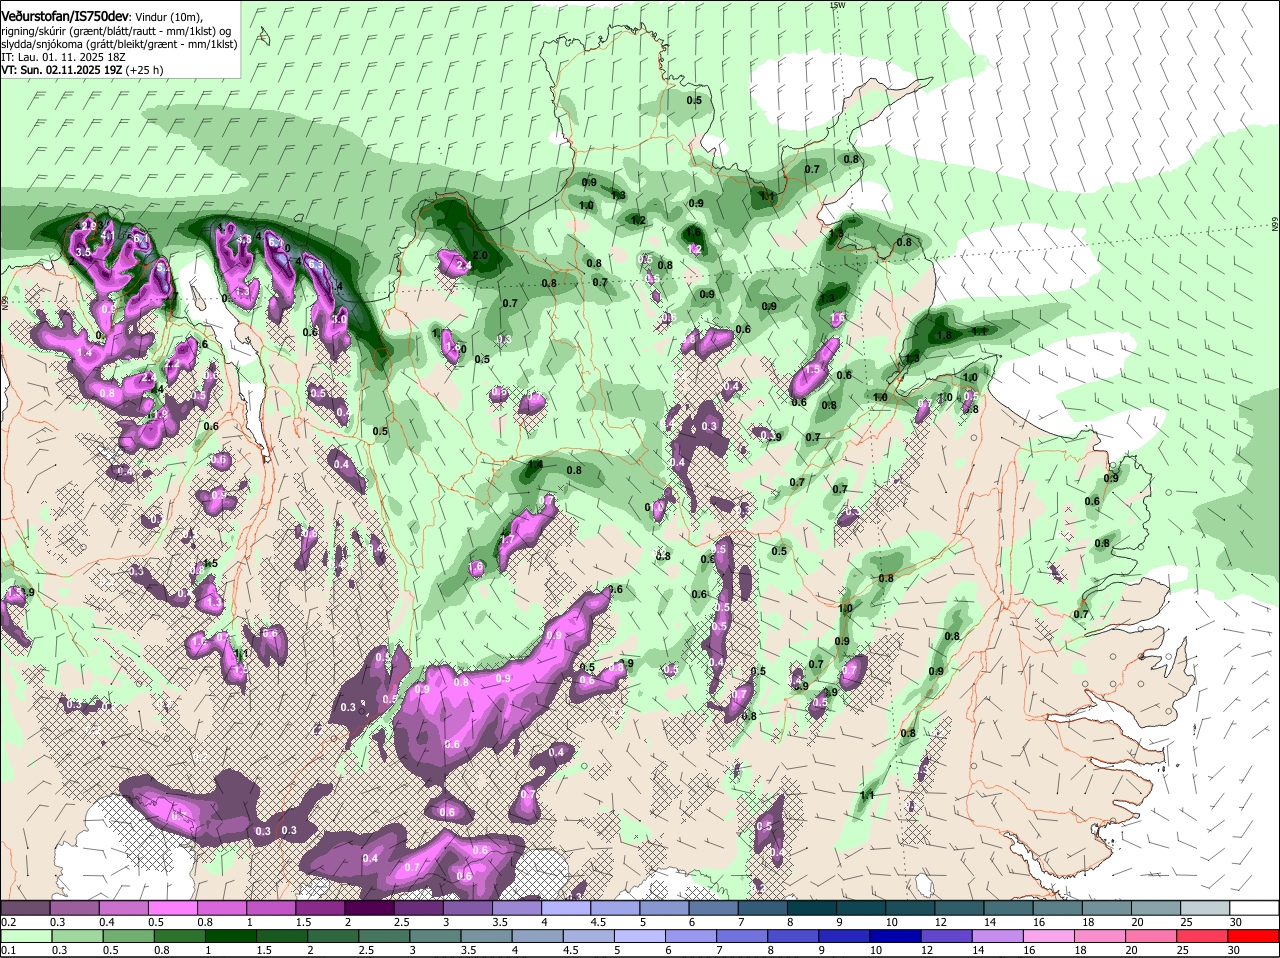1280x958 pixels.
Task: Pick the 1.5 swatch in purple sleet/snow scale
Action: (319, 908)
